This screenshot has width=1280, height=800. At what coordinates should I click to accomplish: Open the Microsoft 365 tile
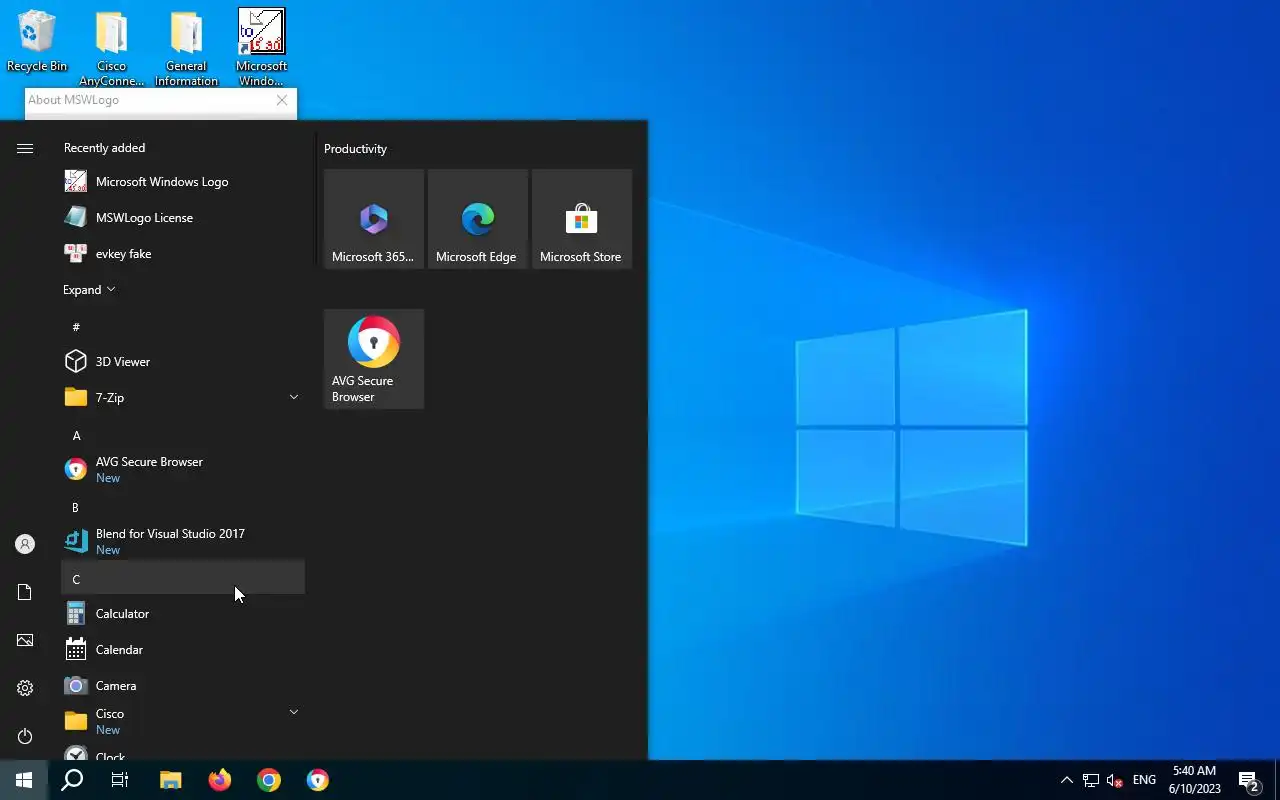tap(374, 219)
